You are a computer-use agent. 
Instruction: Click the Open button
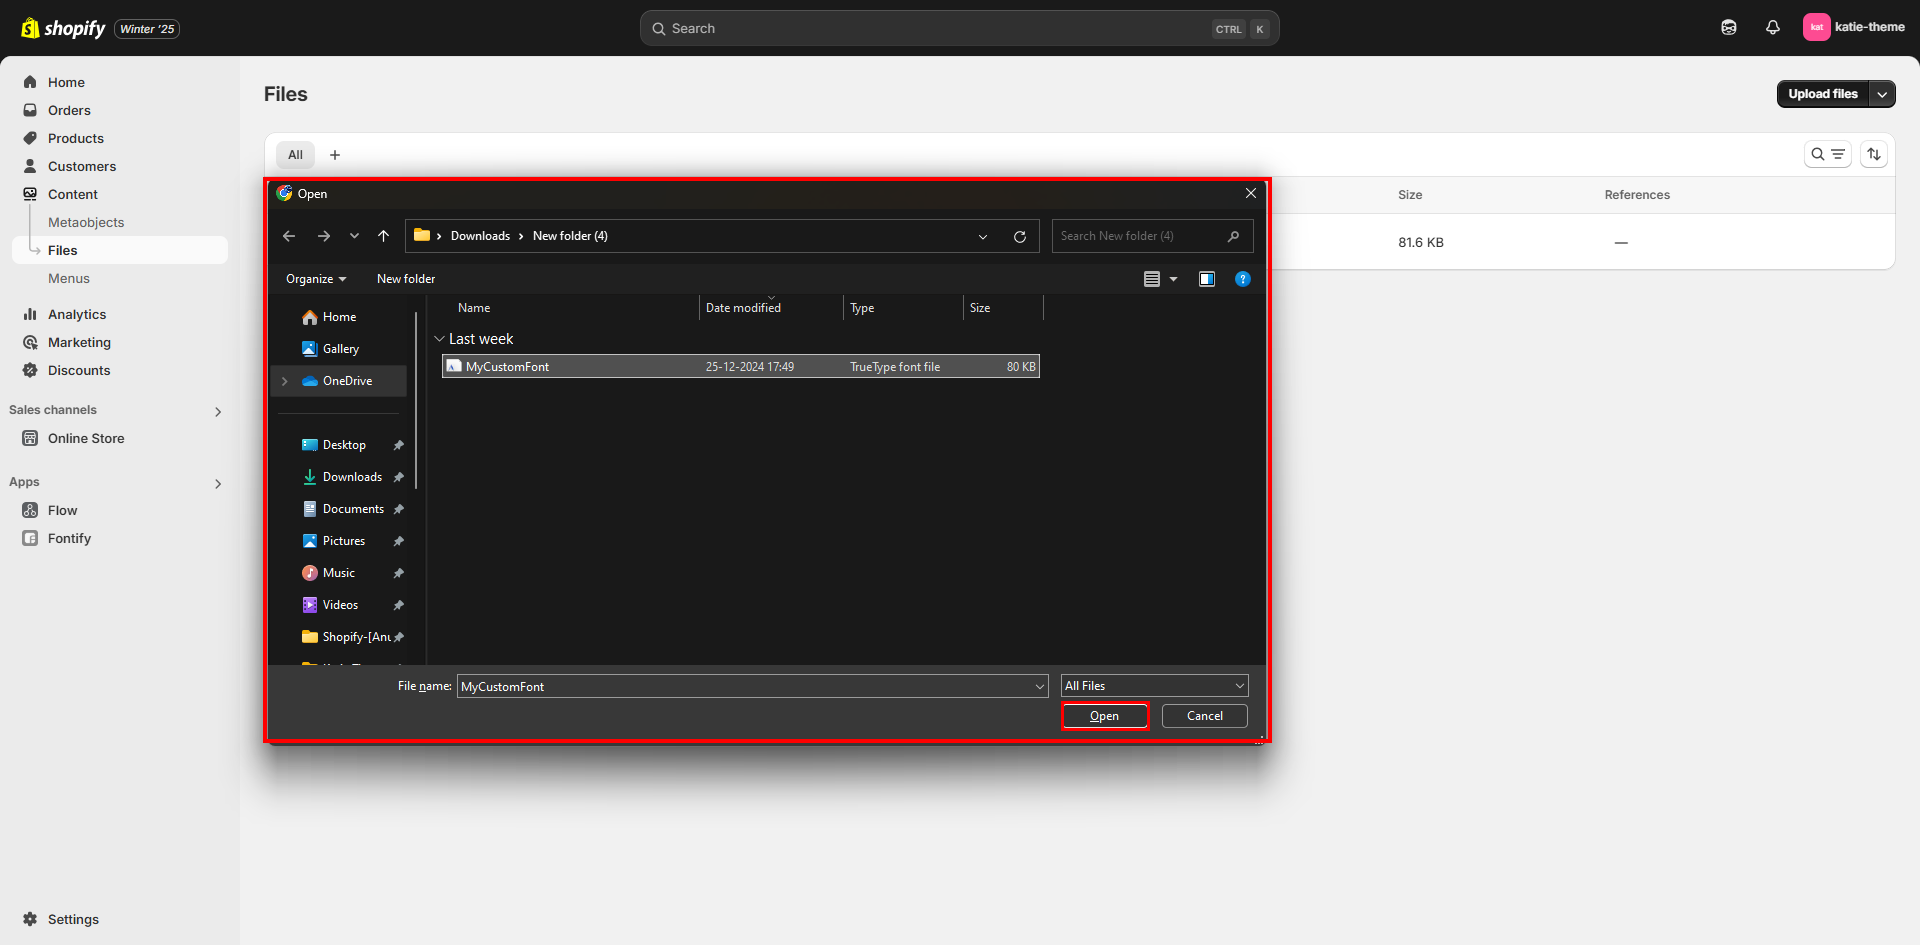click(1104, 716)
